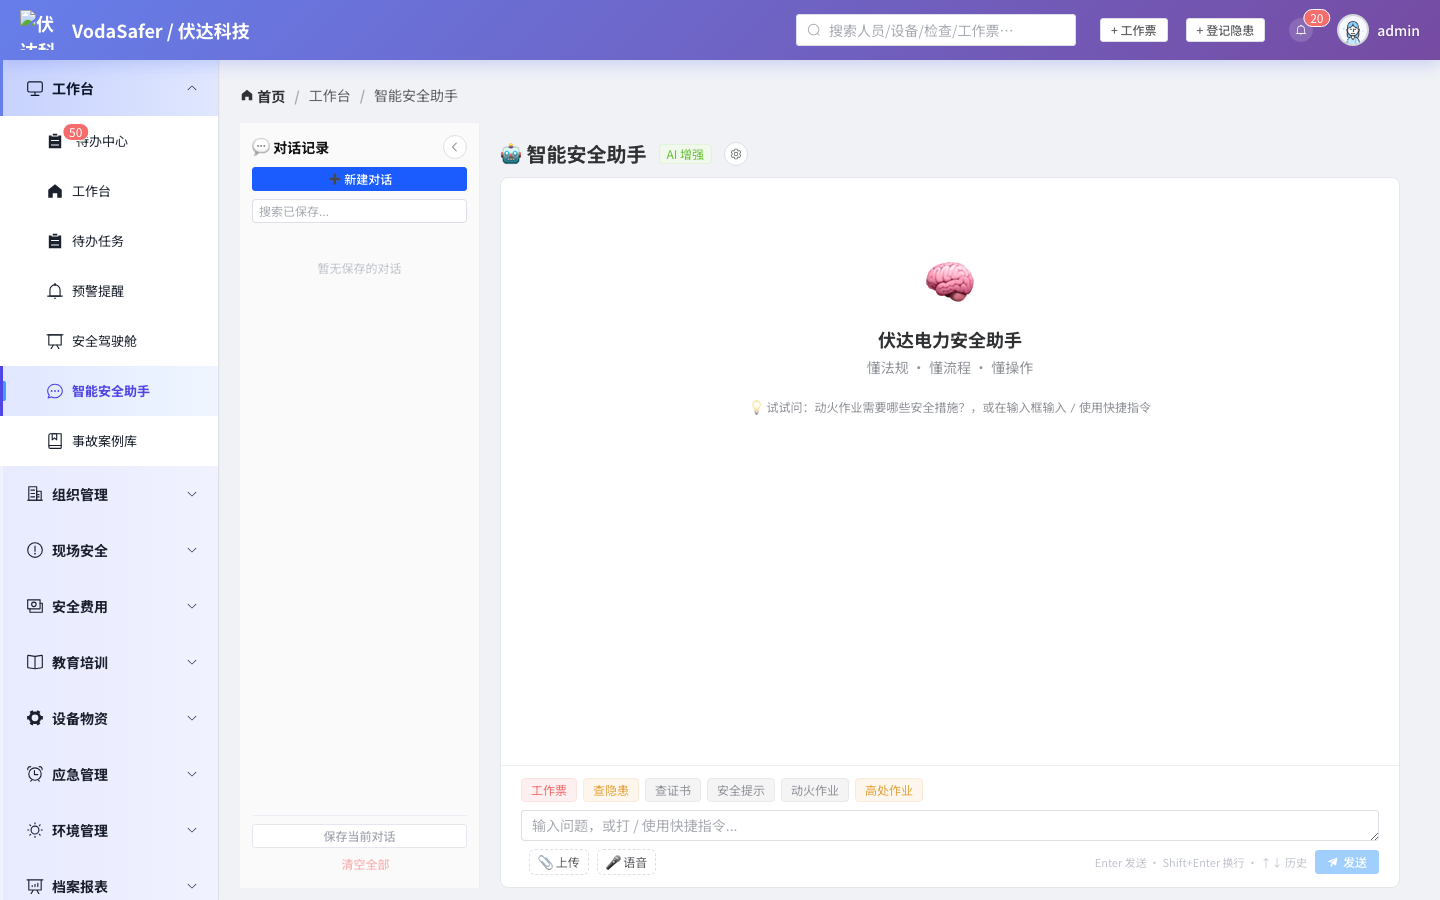Click the 设备物资 gear icon
Viewport: 1440px width, 900px height.
(x=35, y=718)
